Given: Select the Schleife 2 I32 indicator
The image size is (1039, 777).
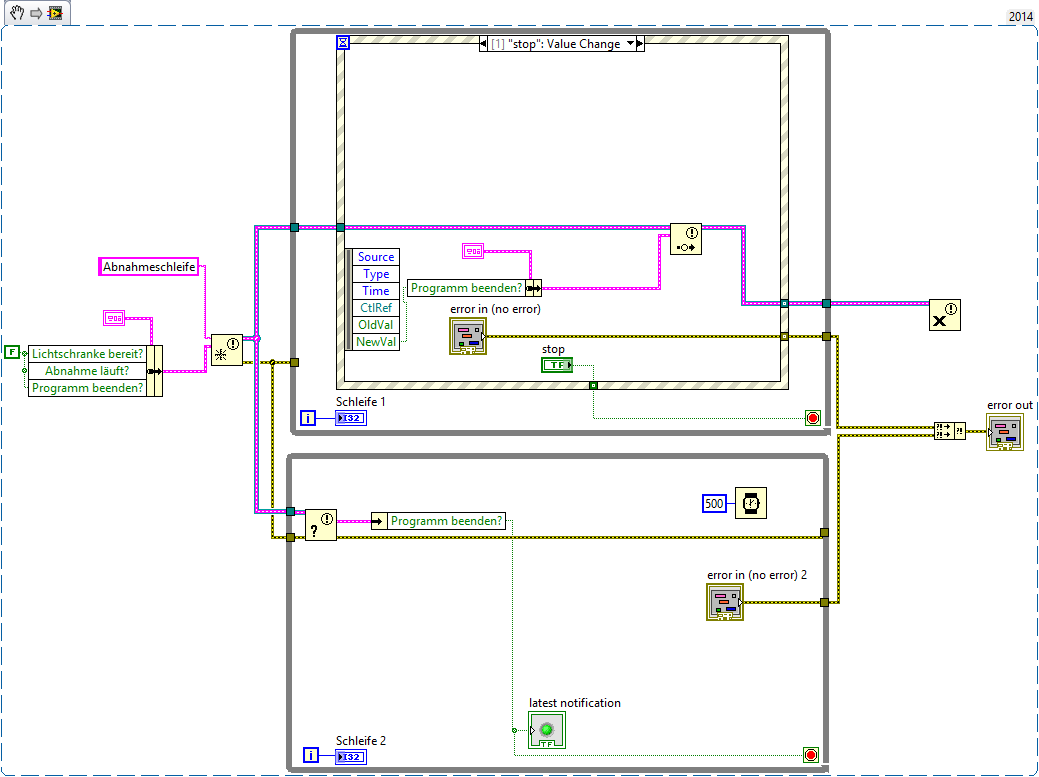Looking at the screenshot, I should click(x=351, y=757).
